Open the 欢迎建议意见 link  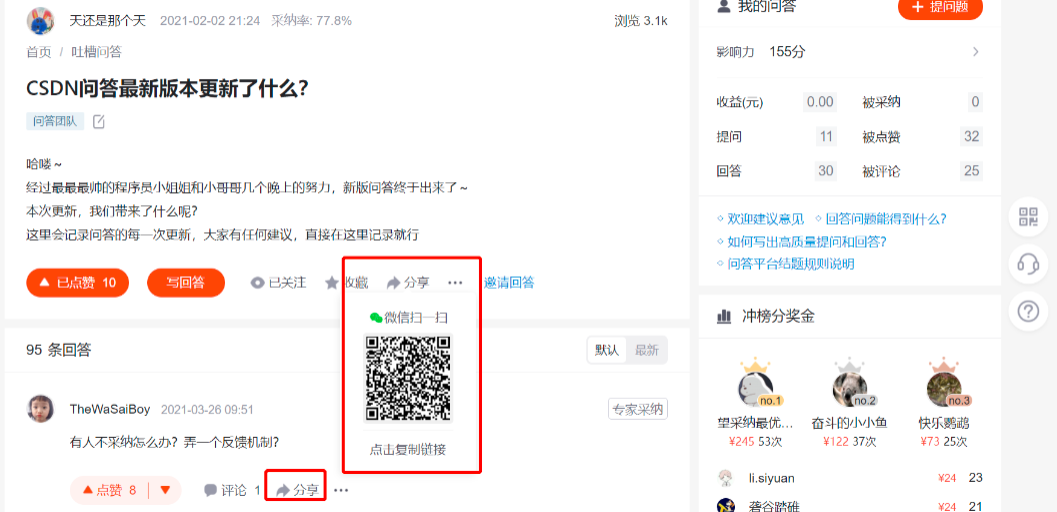766,219
